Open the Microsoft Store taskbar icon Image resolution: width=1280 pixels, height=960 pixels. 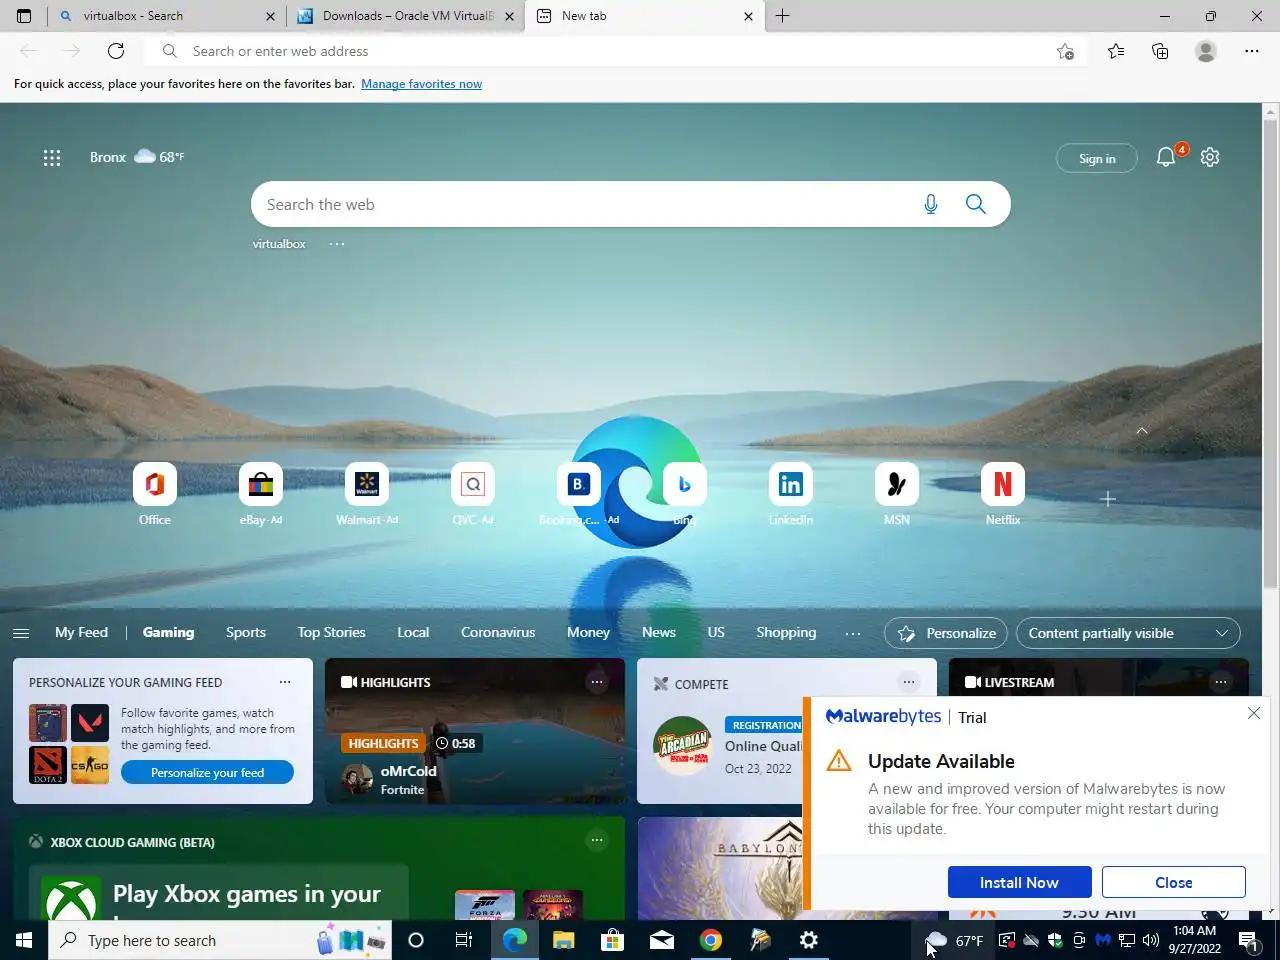pos(612,940)
